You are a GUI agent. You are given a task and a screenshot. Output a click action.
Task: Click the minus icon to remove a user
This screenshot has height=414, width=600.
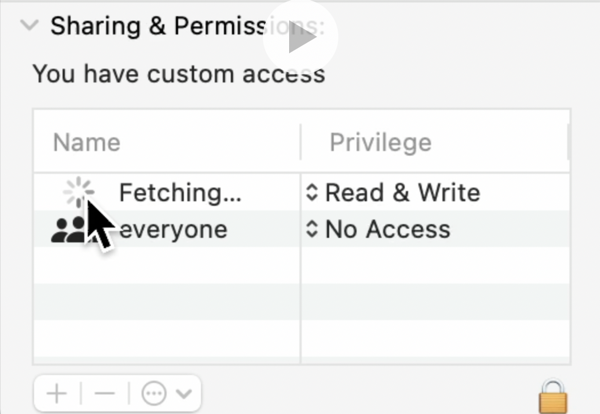pyautogui.click(x=105, y=393)
